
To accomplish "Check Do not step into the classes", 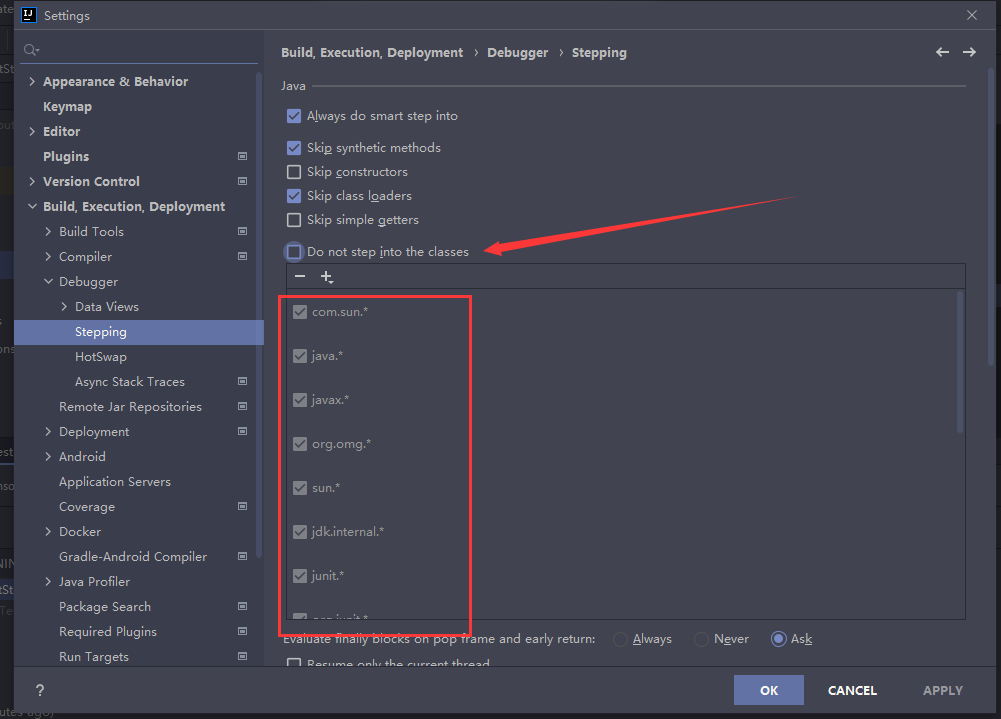I will tap(294, 251).
